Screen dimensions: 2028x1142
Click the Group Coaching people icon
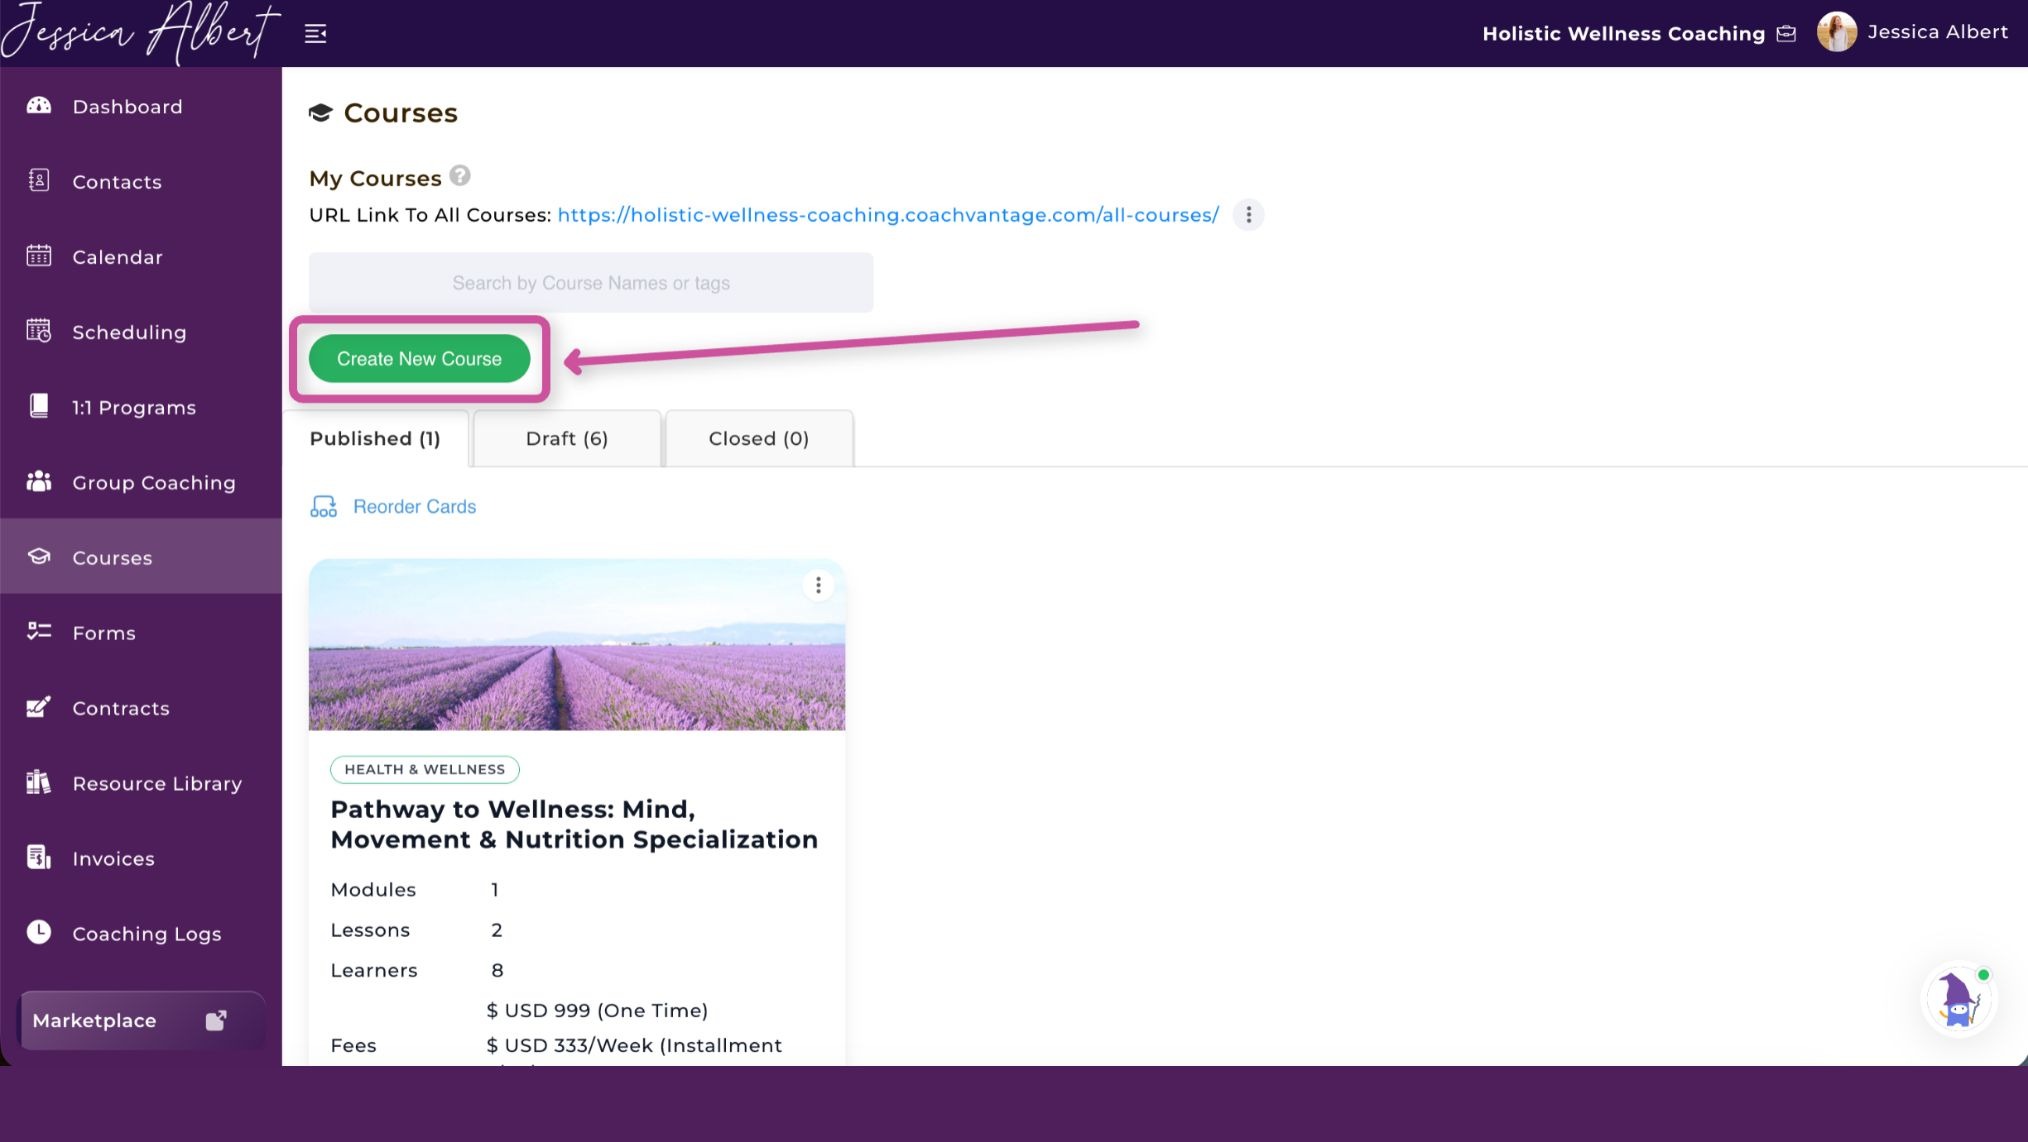(39, 482)
